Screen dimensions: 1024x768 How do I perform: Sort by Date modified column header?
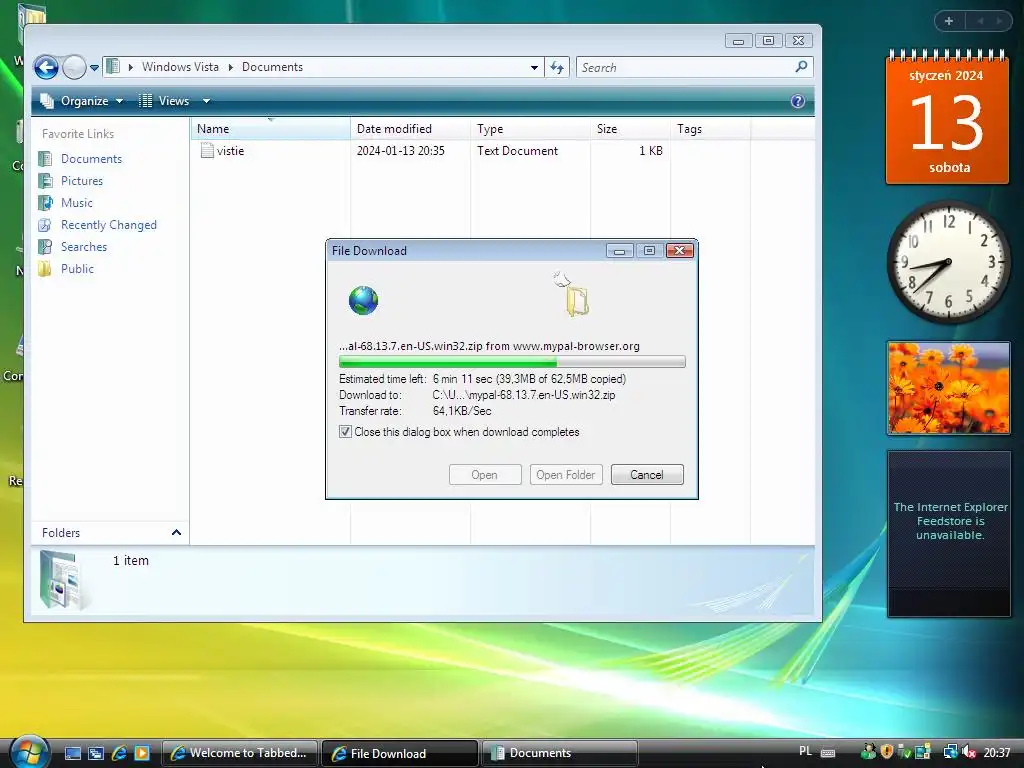click(410, 129)
